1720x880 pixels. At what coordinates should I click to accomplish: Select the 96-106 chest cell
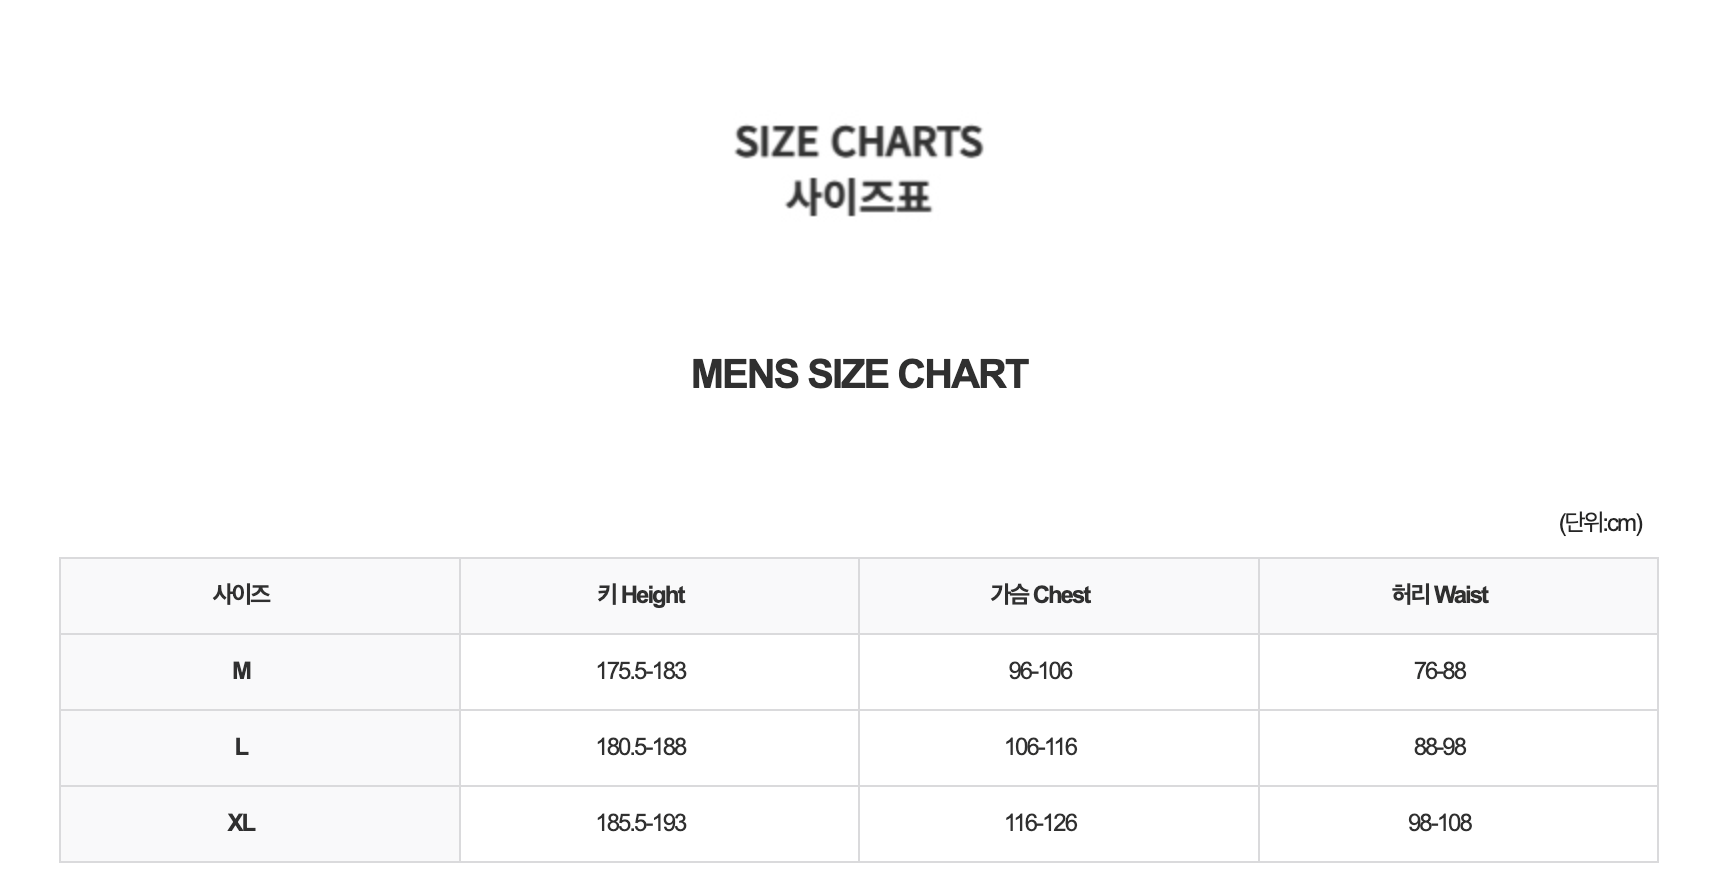[1040, 671]
